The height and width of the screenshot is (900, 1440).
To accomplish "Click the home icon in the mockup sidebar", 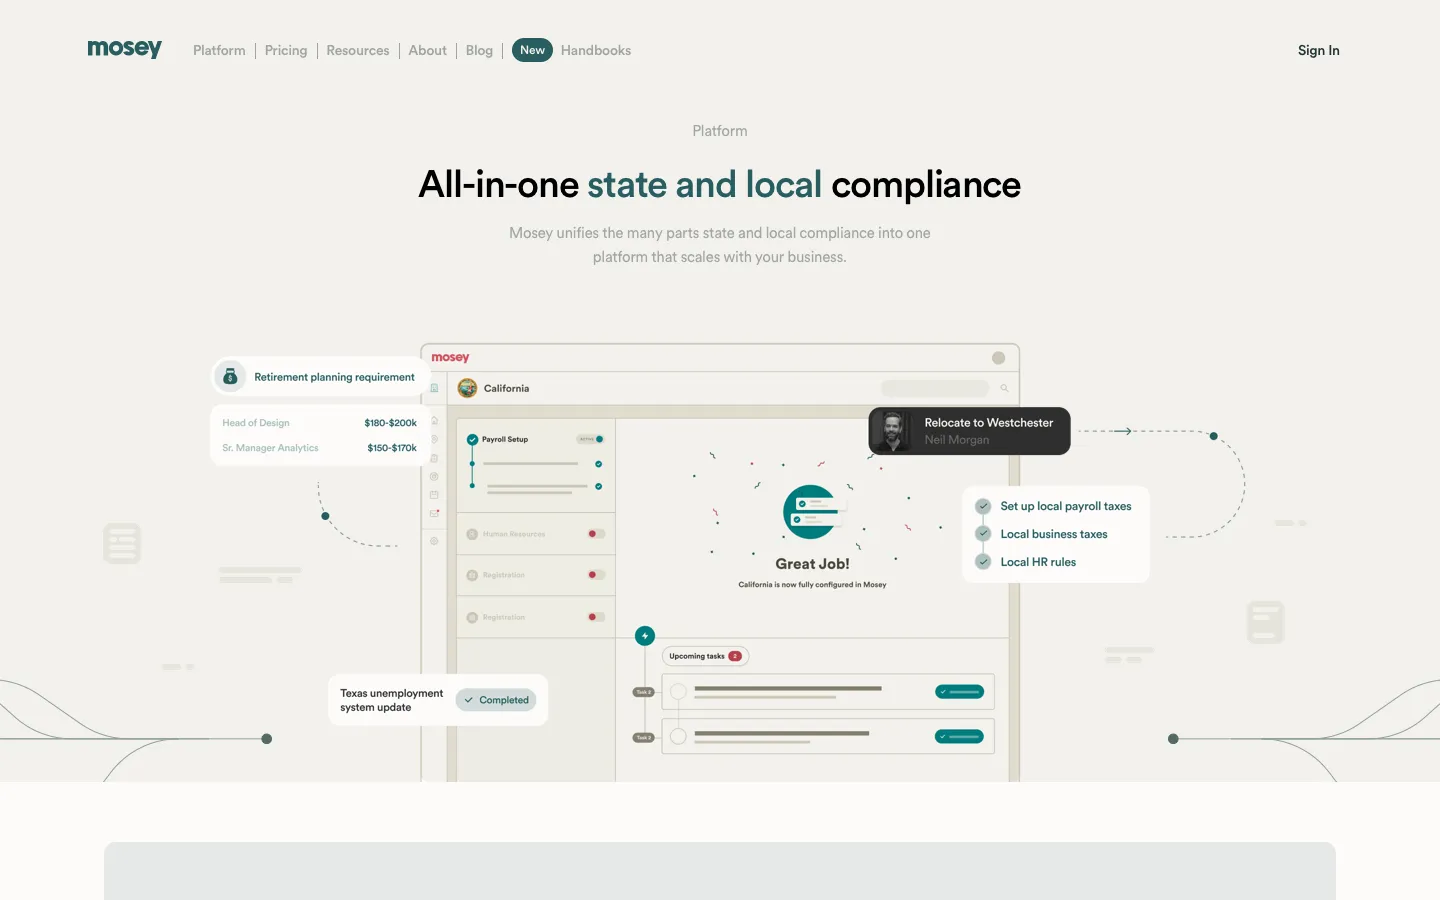I will (434, 420).
